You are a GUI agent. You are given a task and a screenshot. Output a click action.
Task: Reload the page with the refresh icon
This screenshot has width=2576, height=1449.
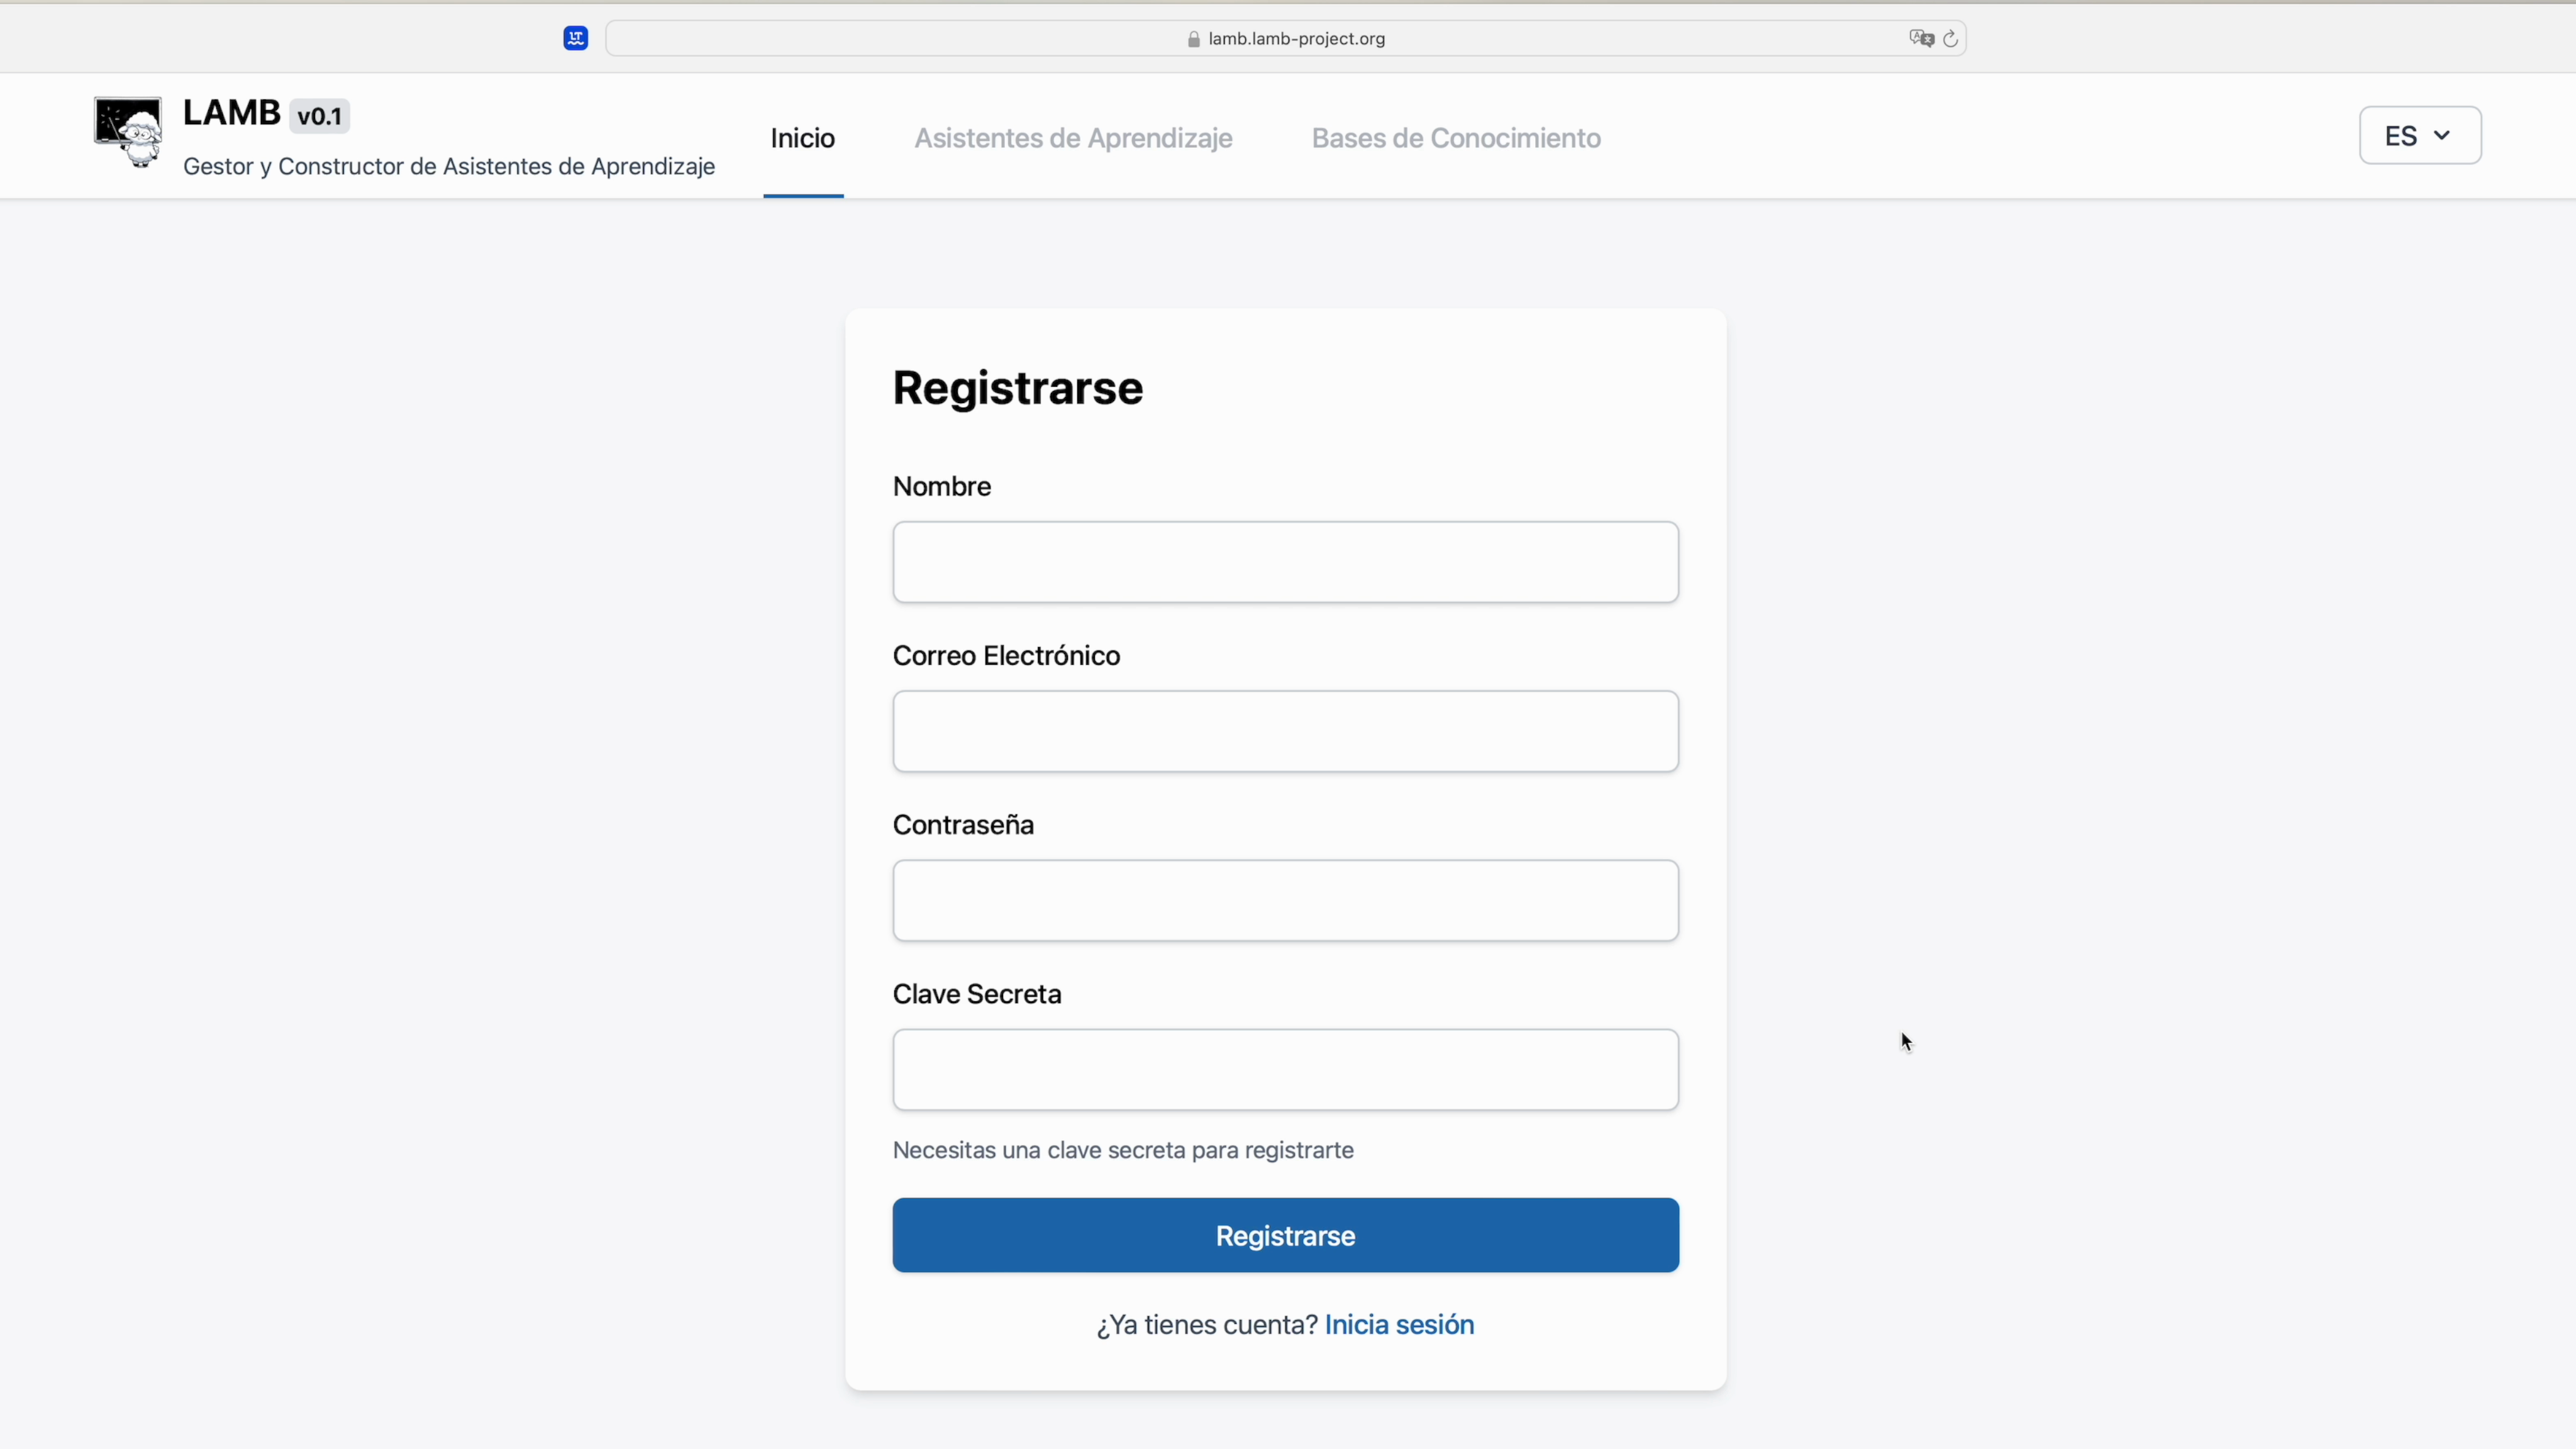(1950, 39)
